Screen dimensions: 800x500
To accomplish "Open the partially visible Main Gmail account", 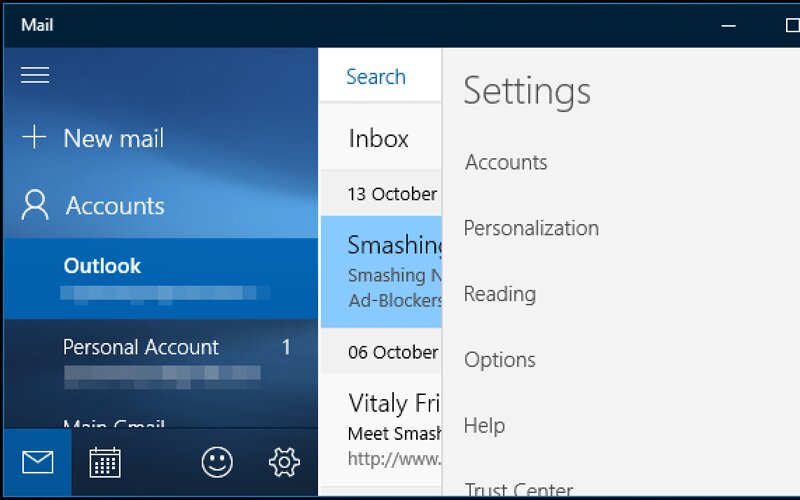I will click(x=114, y=423).
